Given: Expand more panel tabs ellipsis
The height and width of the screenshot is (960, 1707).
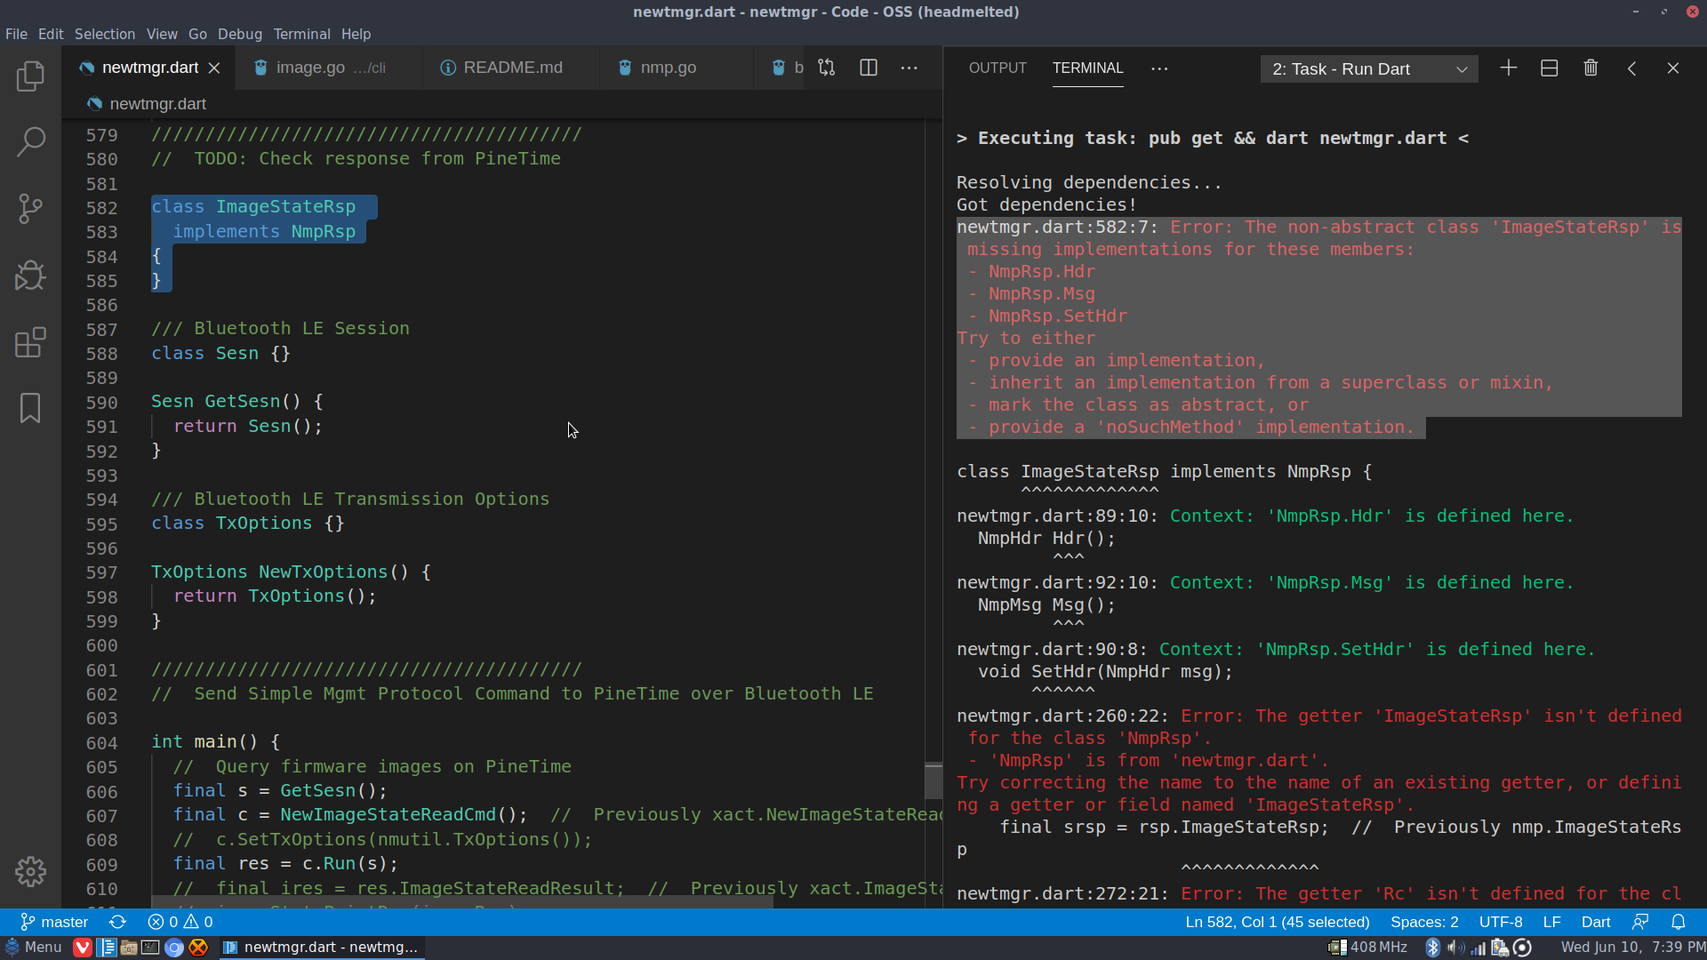Looking at the screenshot, I should (x=1159, y=68).
